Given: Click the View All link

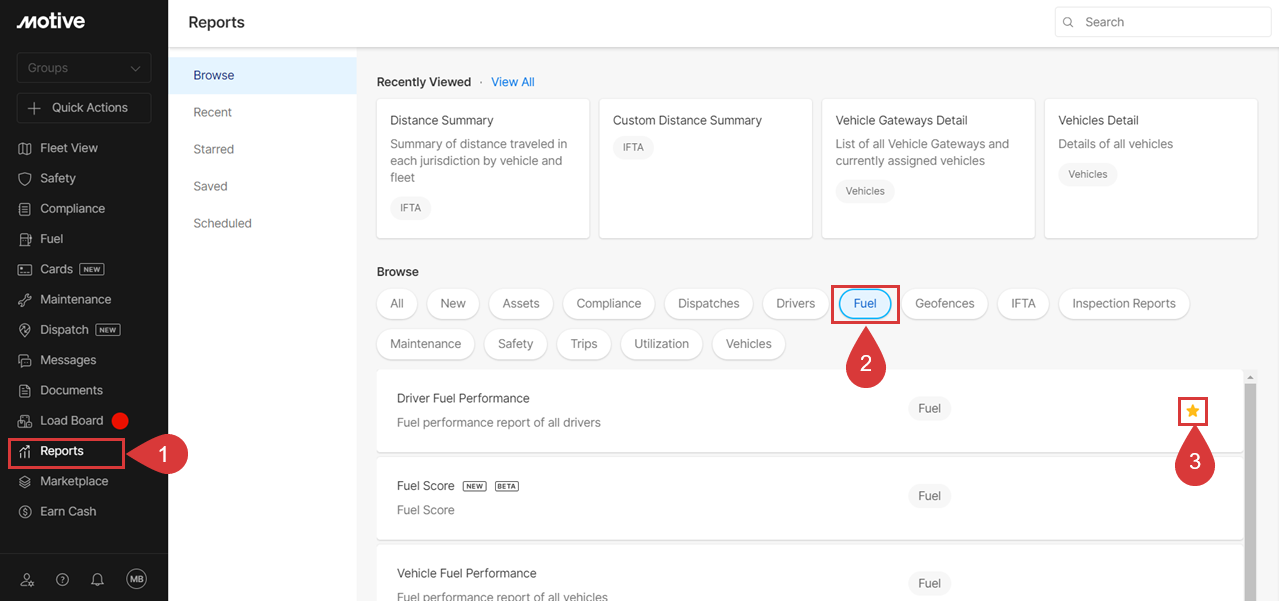Looking at the screenshot, I should [512, 82].
